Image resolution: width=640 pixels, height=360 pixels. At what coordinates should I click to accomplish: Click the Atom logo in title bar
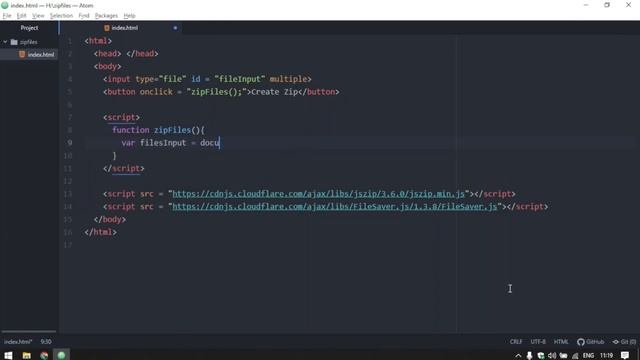[5, 5]
